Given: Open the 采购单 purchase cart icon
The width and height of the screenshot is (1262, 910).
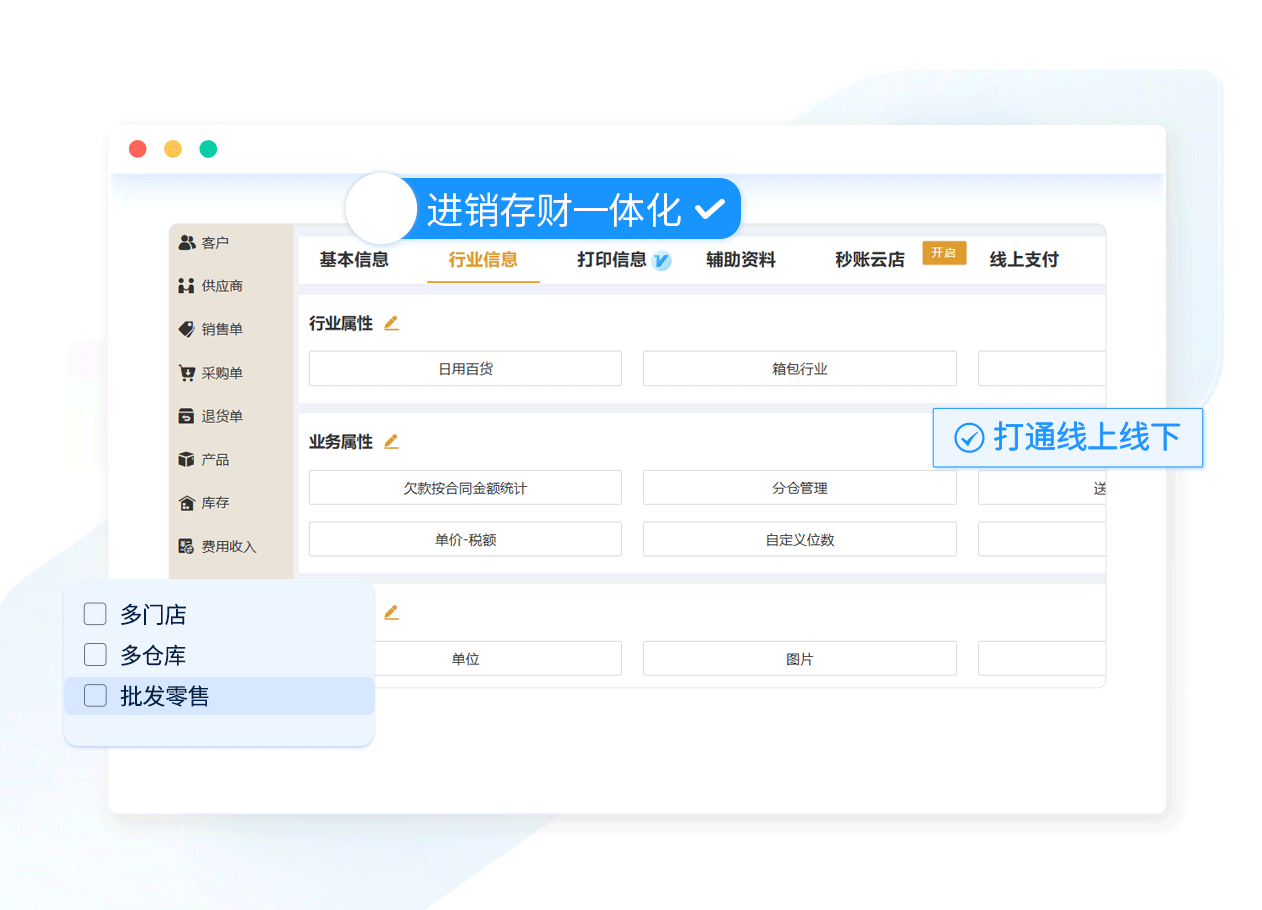Looking at the screenshot, I should (187, 373).
